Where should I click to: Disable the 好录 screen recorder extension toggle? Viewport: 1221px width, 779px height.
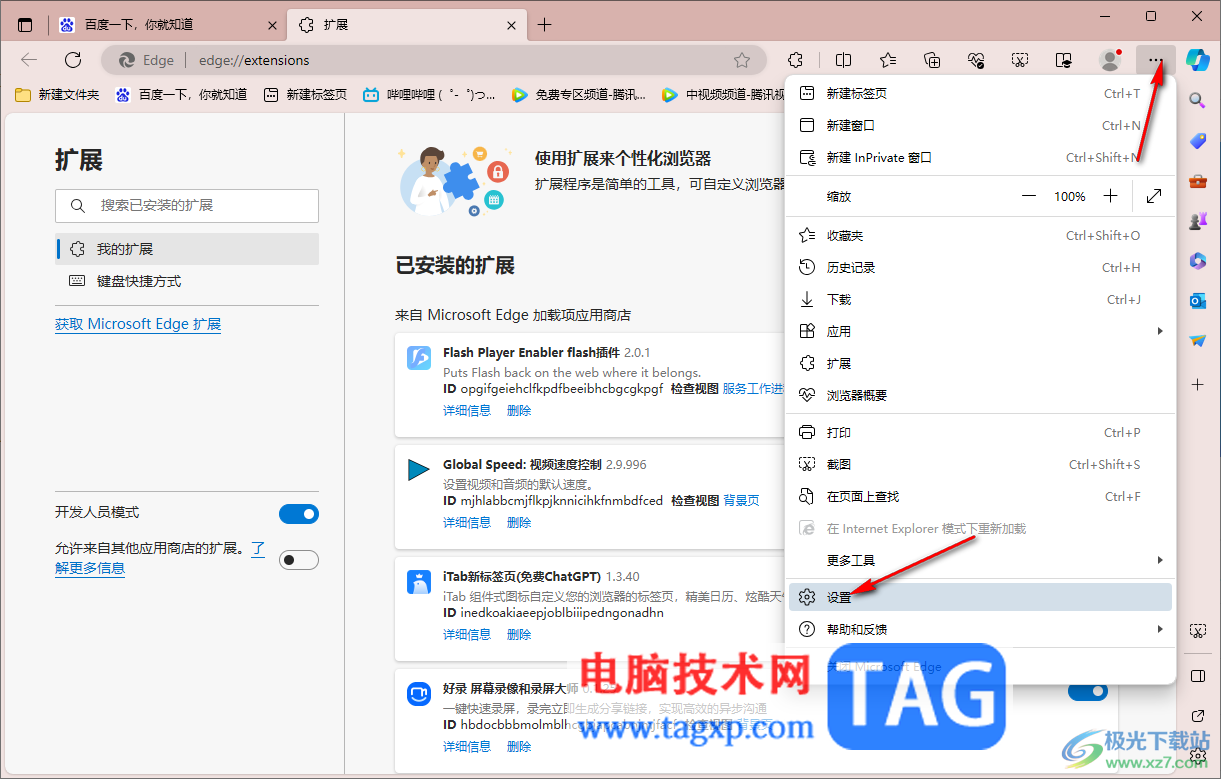pyautogui.click(x=1087, y=691)
